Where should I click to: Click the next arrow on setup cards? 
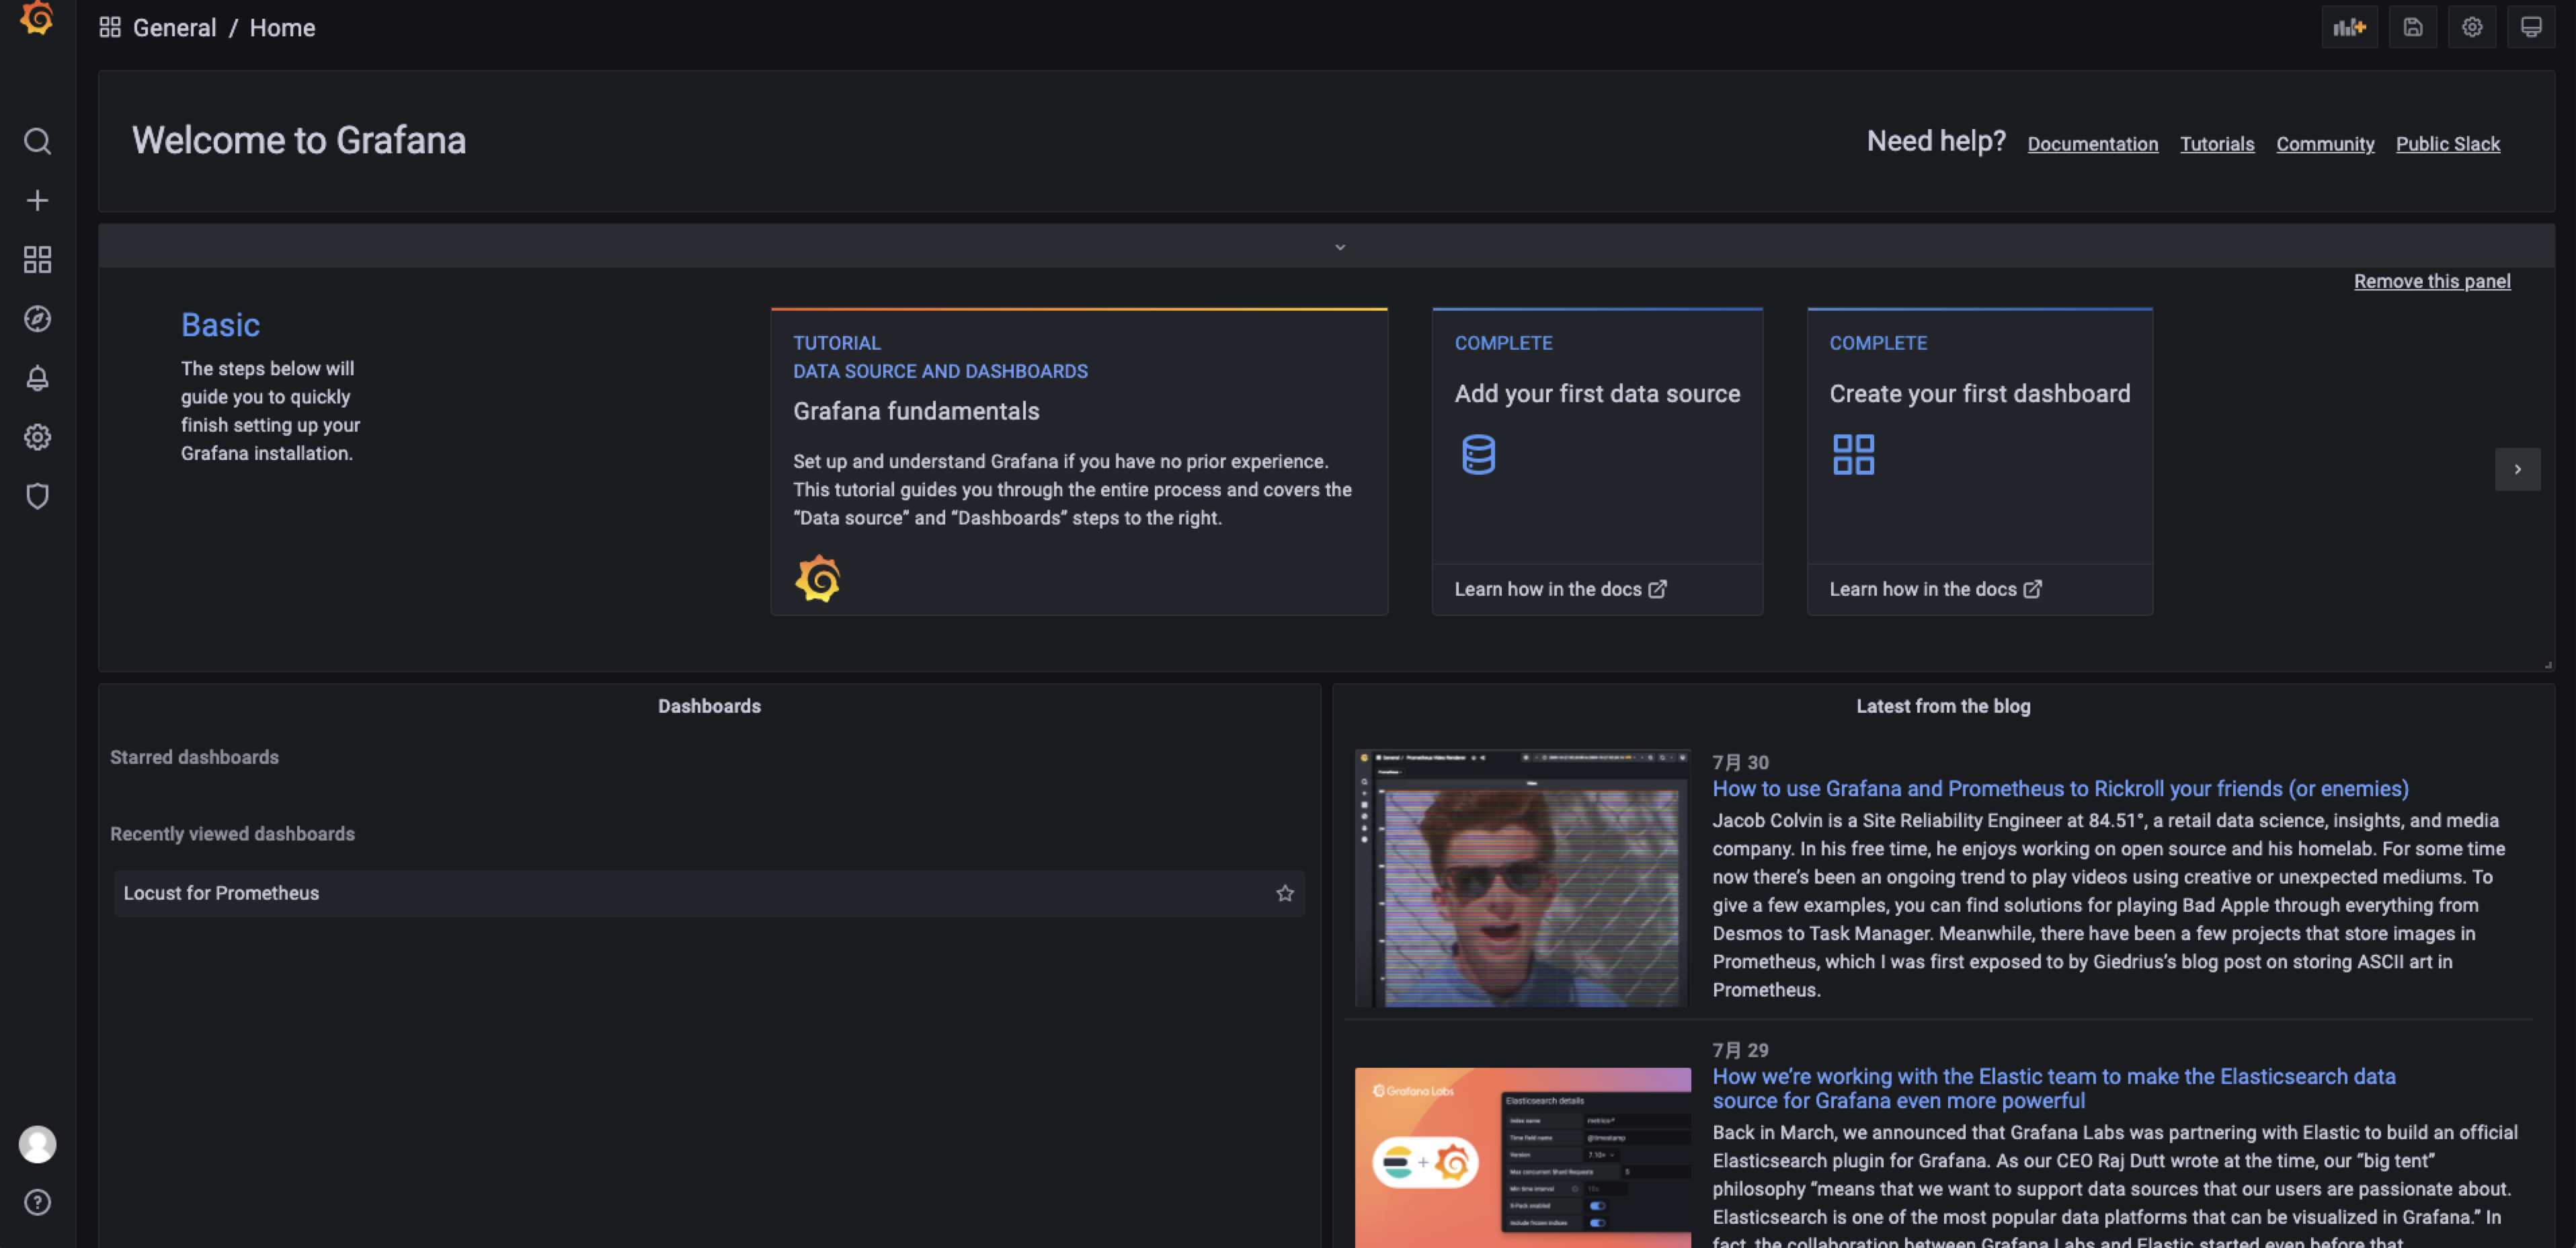(2517, 469)
